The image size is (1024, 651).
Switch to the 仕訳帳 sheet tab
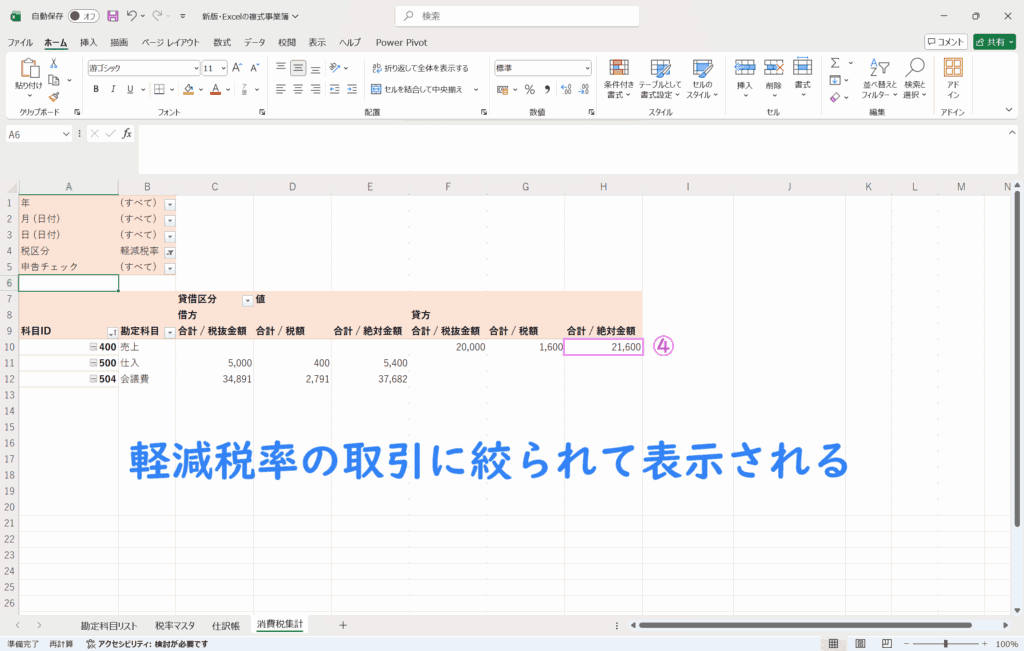225,624
